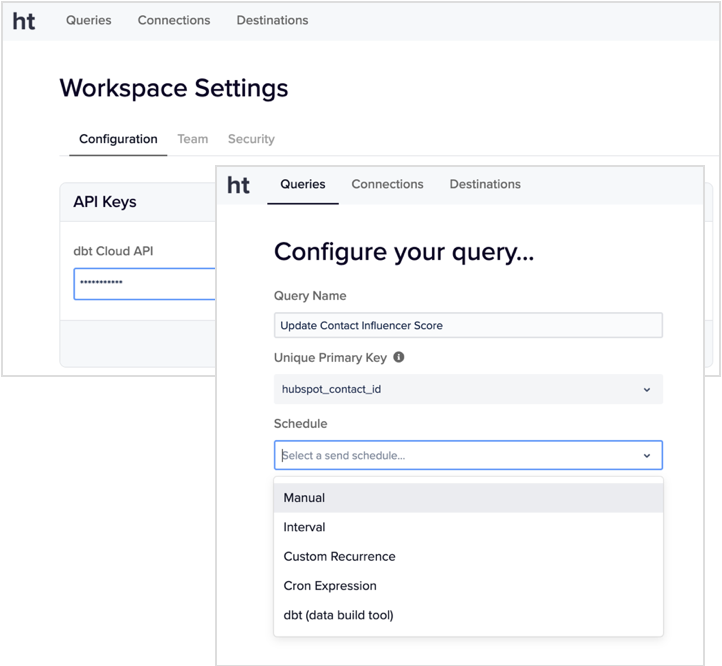Open the Security settings tab
Image resolution: width=722 pixels, height=666 pixels.
tap(251, 139)
